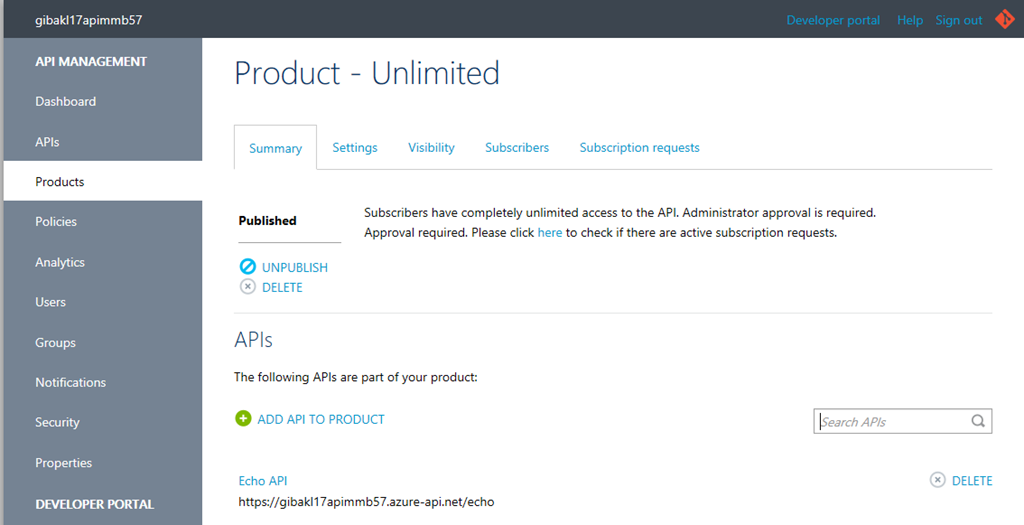This screenshot has width=1024, height=525.
Task: Open the Echo API link
Action: (x=263, y=481)
